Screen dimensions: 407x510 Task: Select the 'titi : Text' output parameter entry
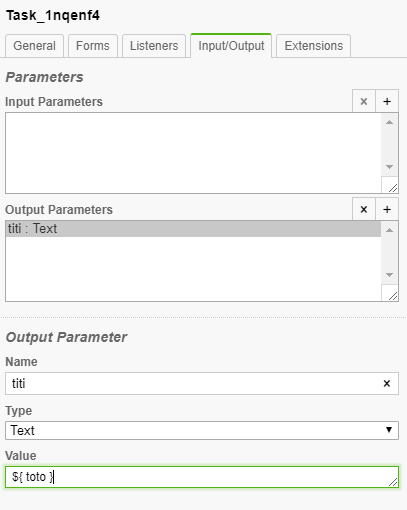tap(193, 229)
